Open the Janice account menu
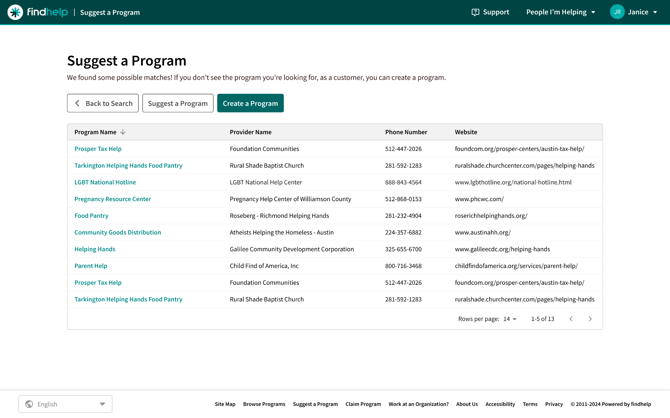This screenshot has height=418, width=670. (642, 12)
